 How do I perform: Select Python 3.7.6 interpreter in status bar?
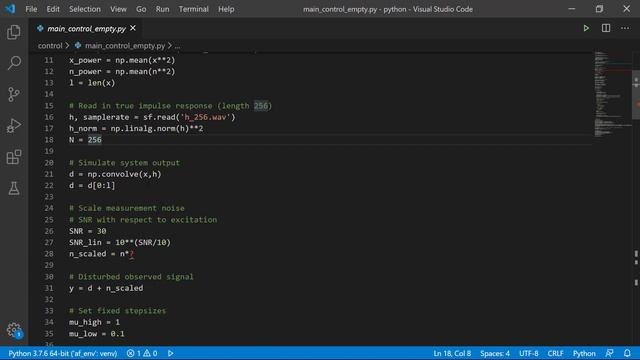(x=62, y=353)
